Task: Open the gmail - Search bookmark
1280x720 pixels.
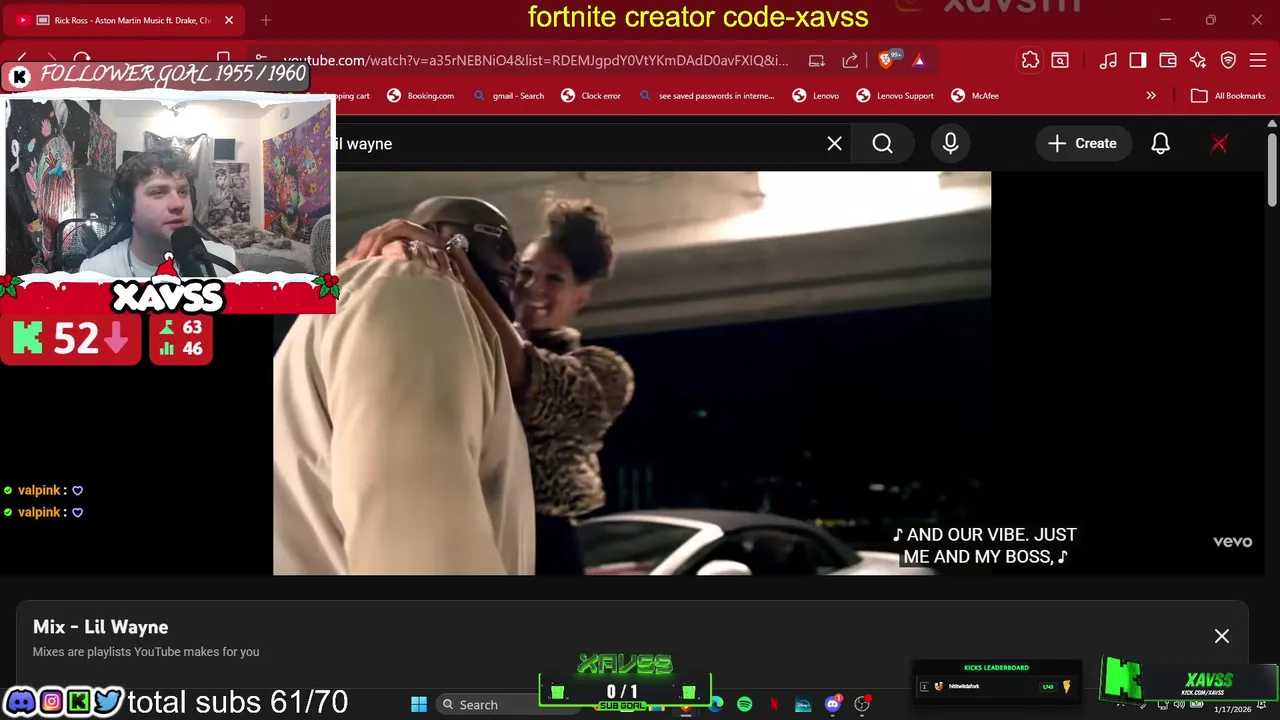Action: (508, 96)
